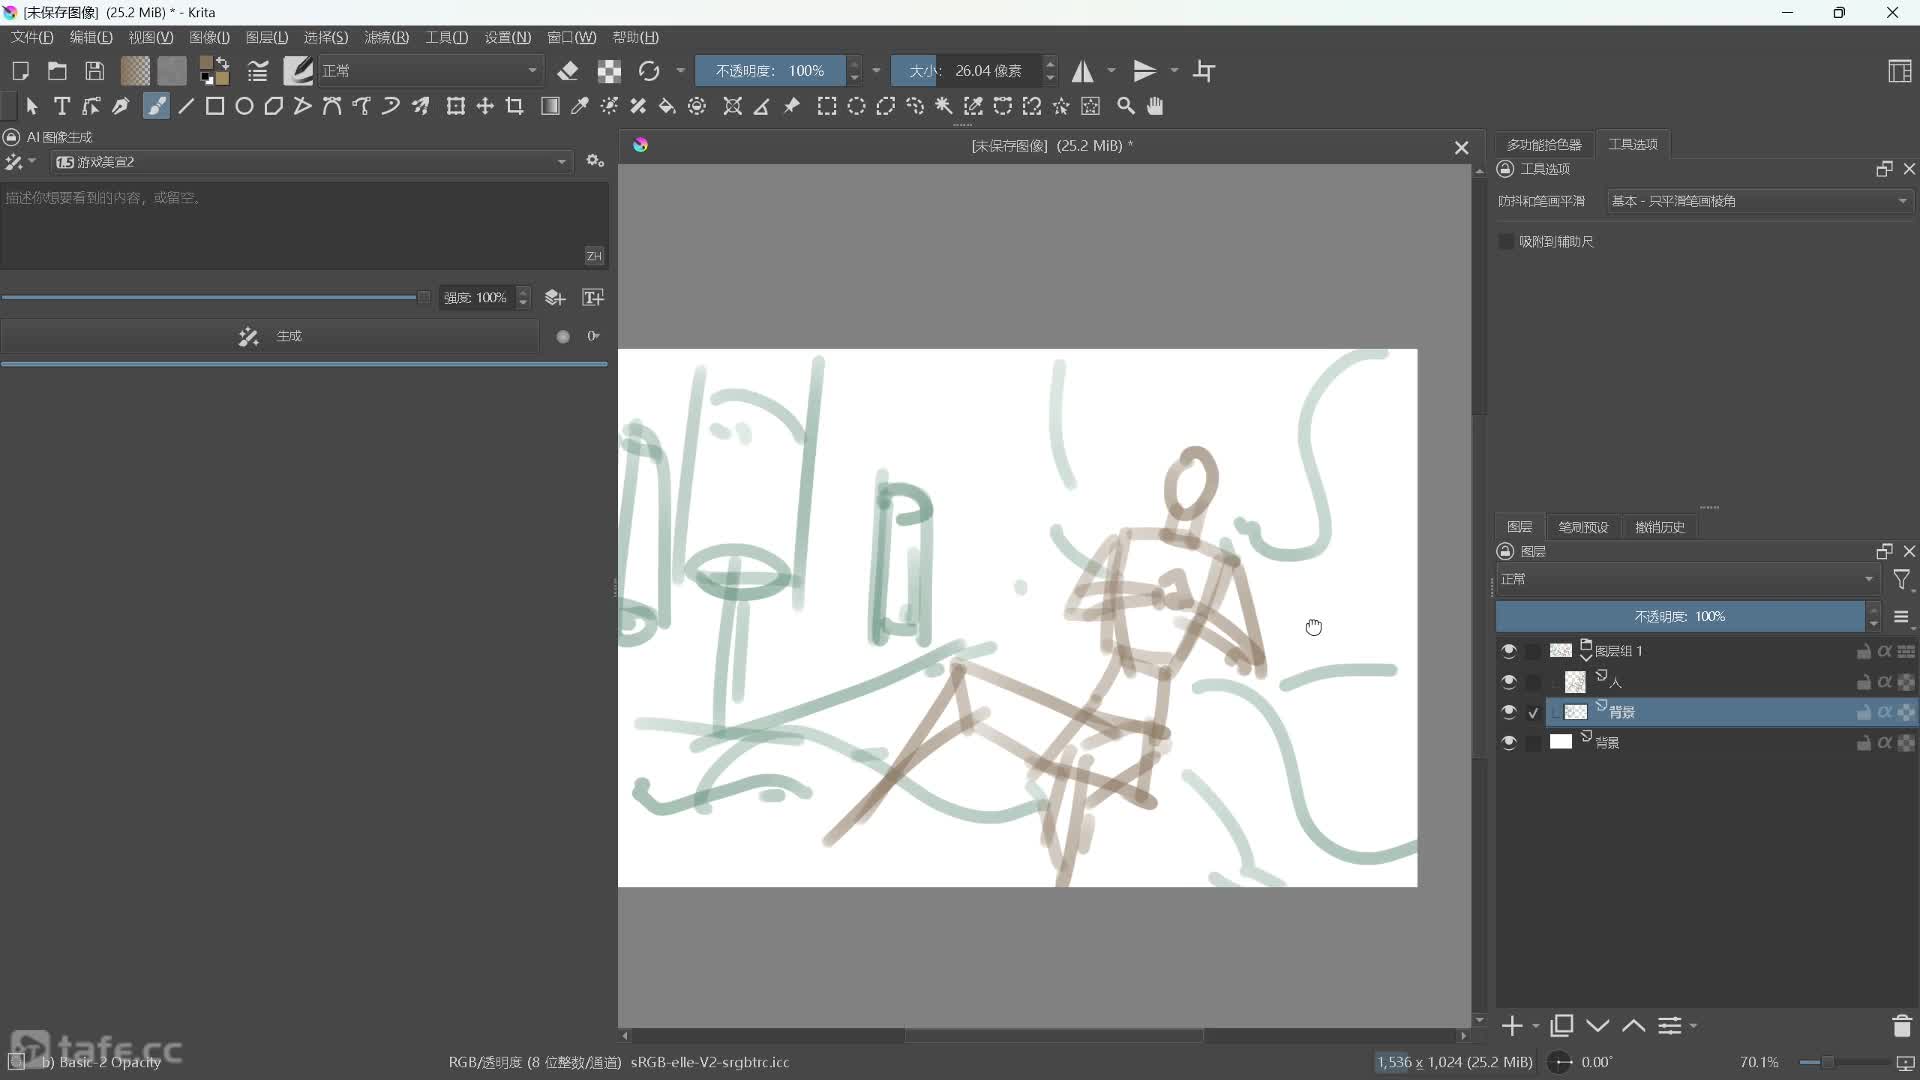
Task: Open brush editor settings icon
Action: tap(258, 71)
